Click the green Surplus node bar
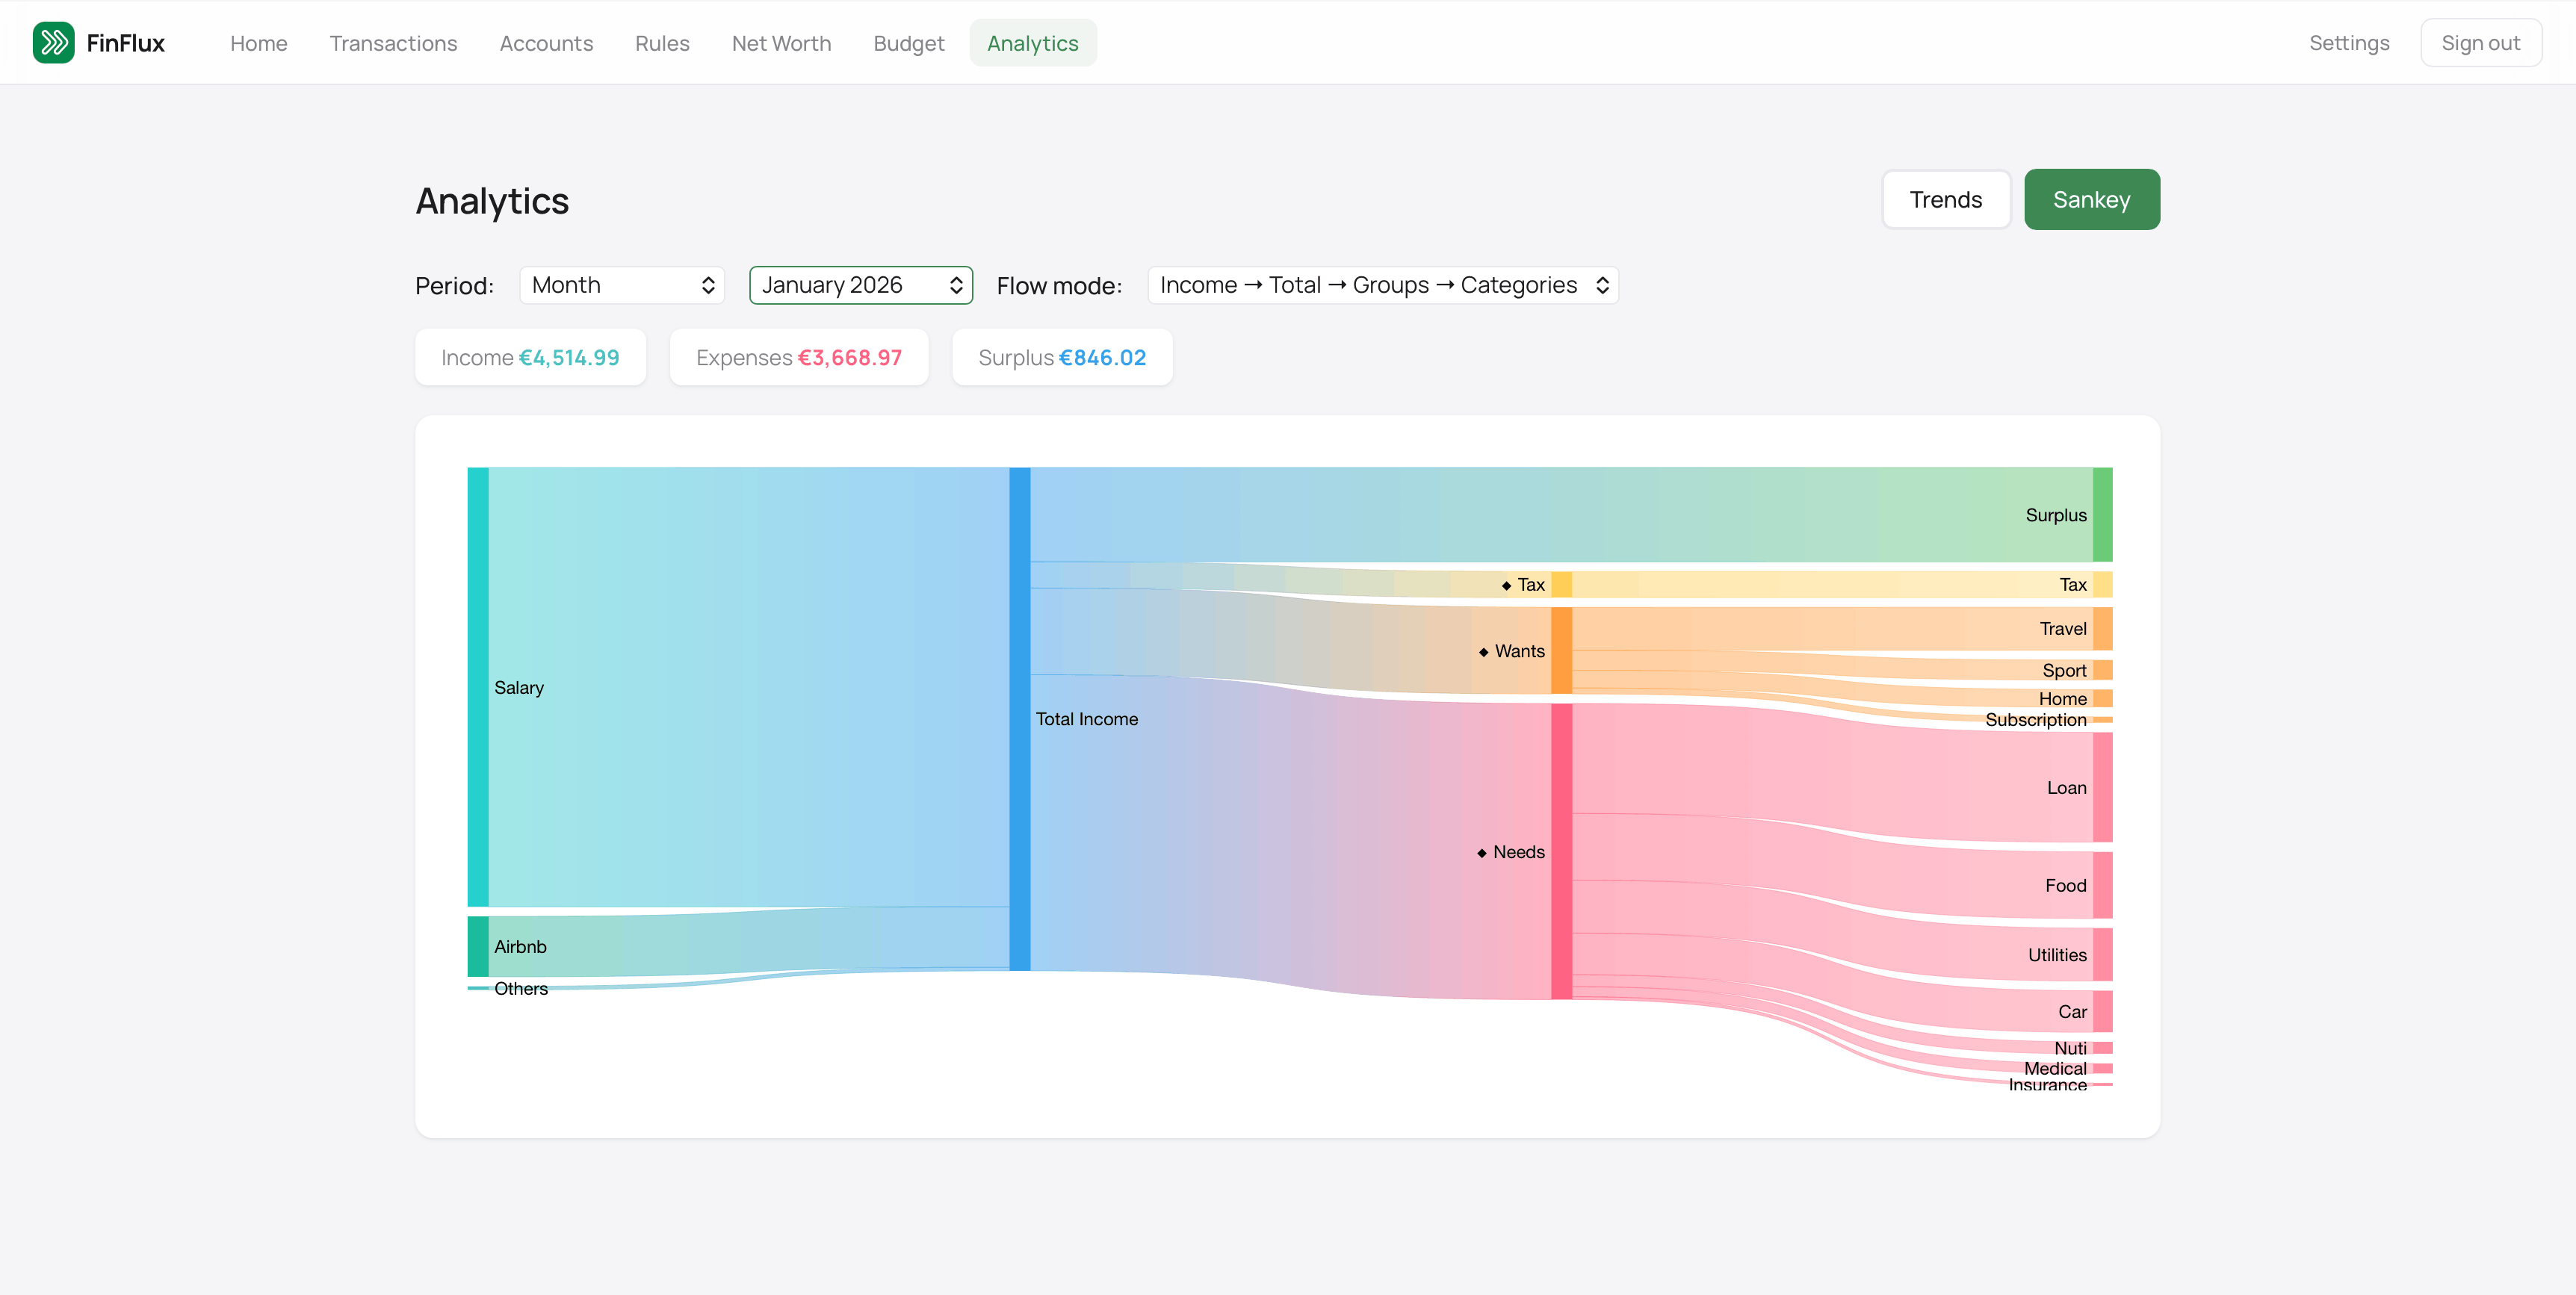 [2102, 514]
